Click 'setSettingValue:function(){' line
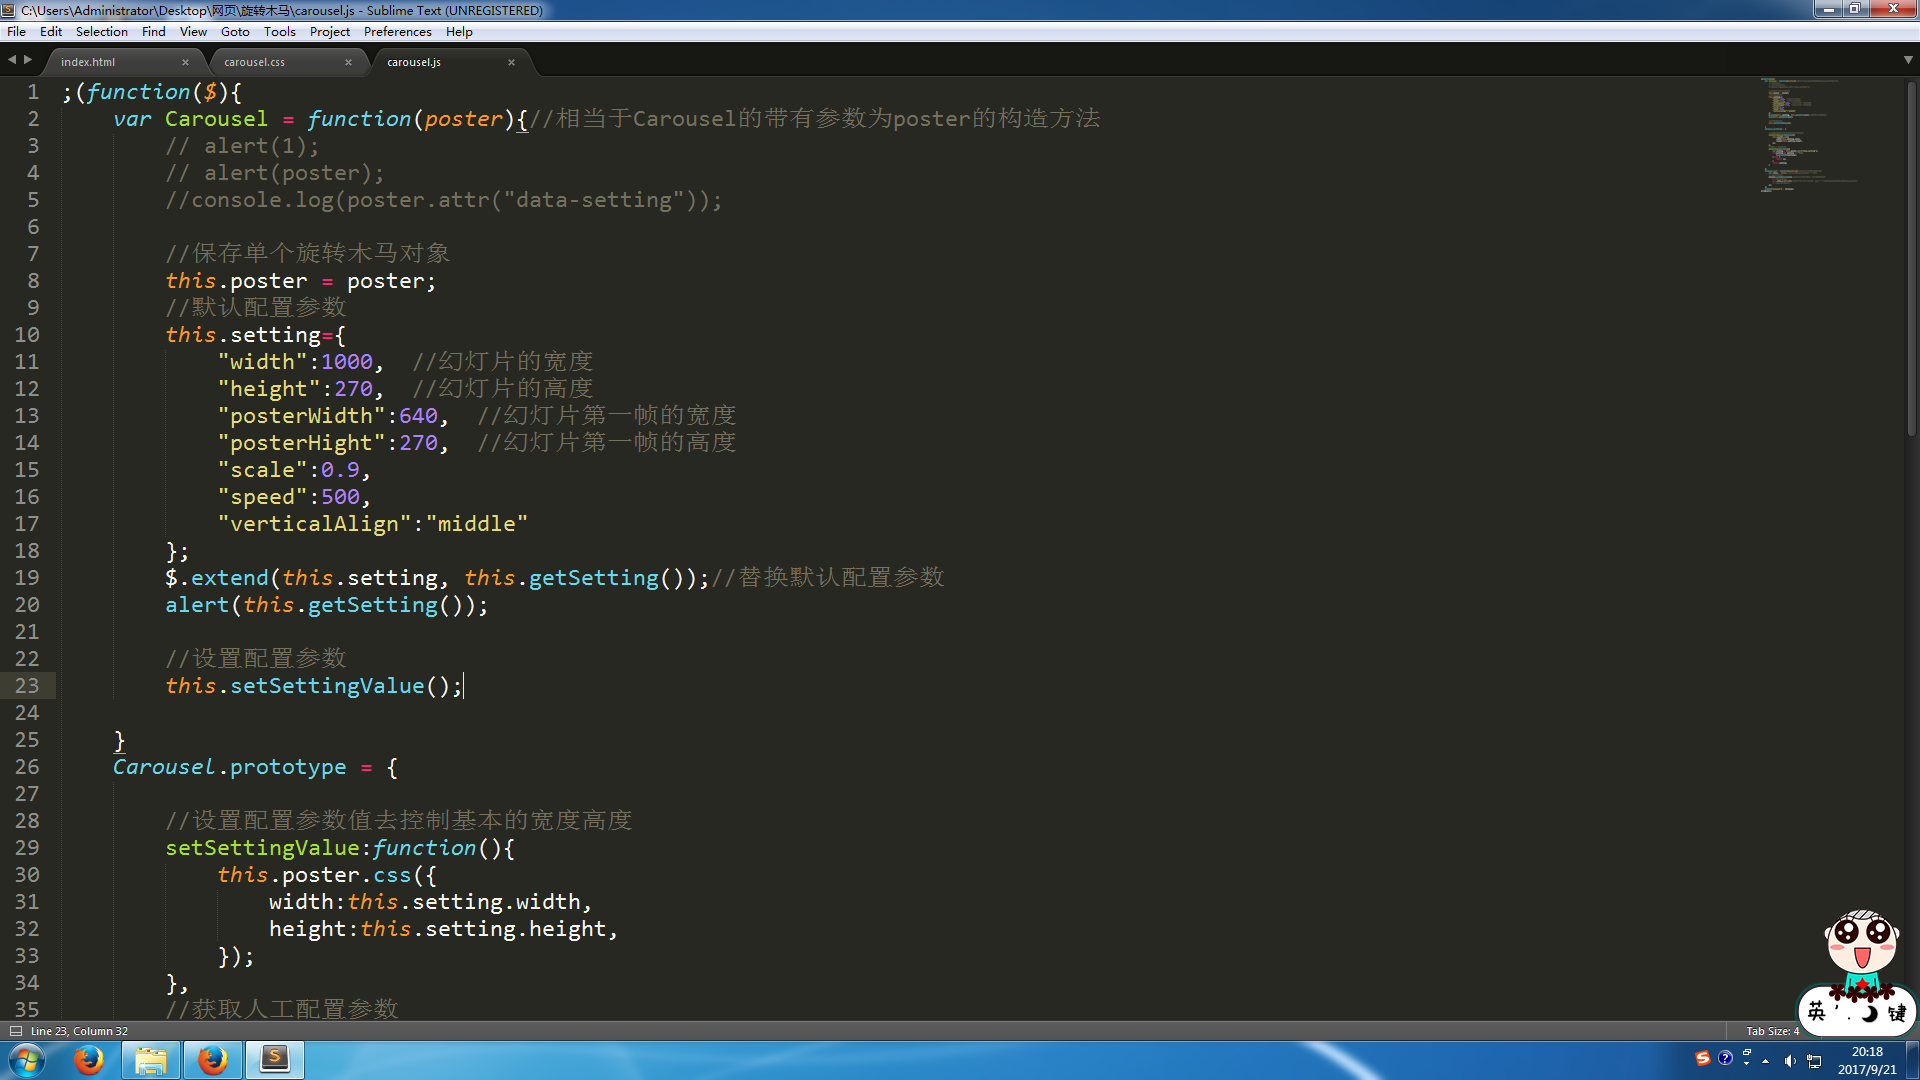Image resolution: width=1920 pixels, height=1080 pixels. click(x=340, y=848)
